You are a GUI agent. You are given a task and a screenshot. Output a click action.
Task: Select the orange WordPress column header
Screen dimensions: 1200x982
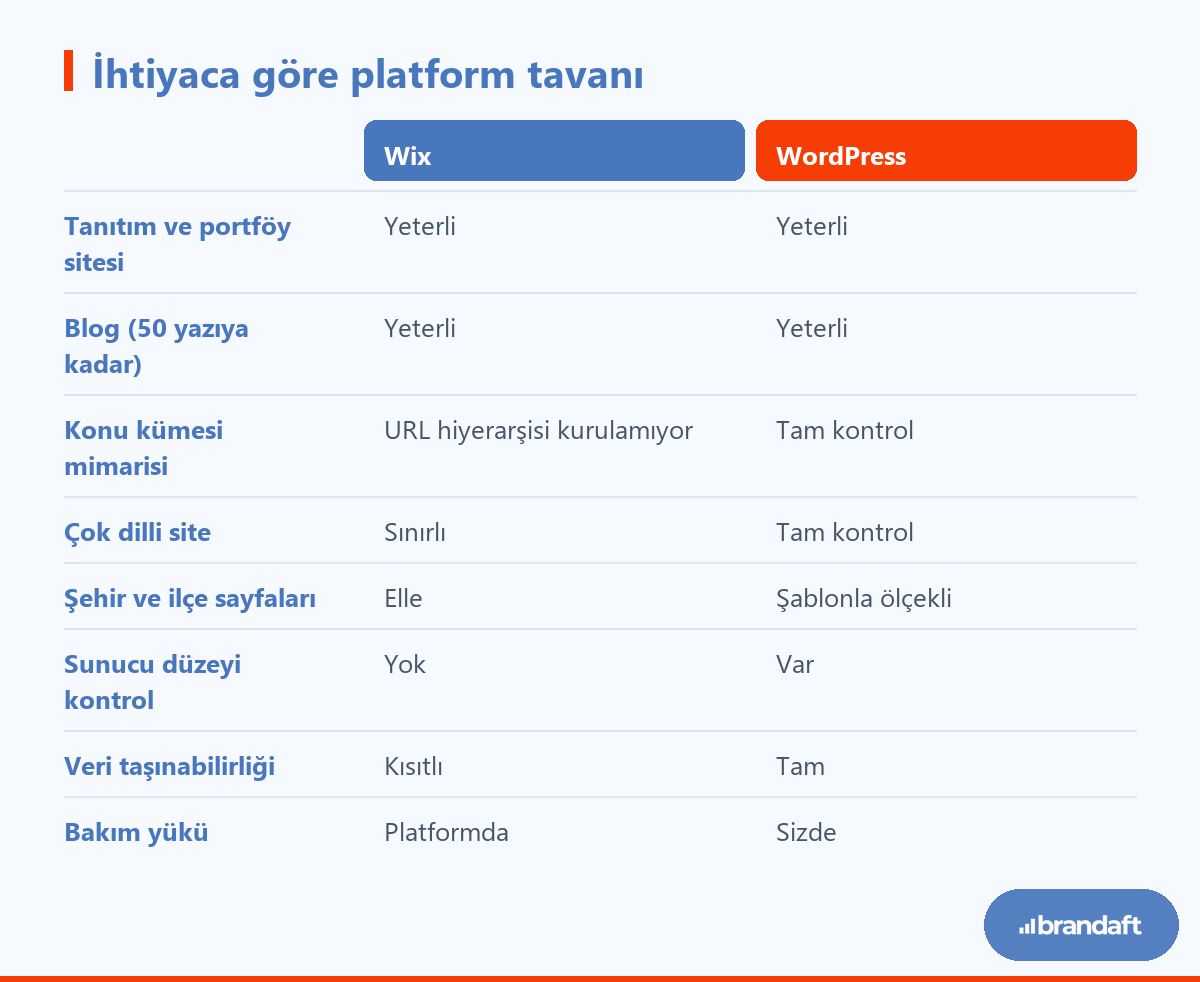[946, 151]
